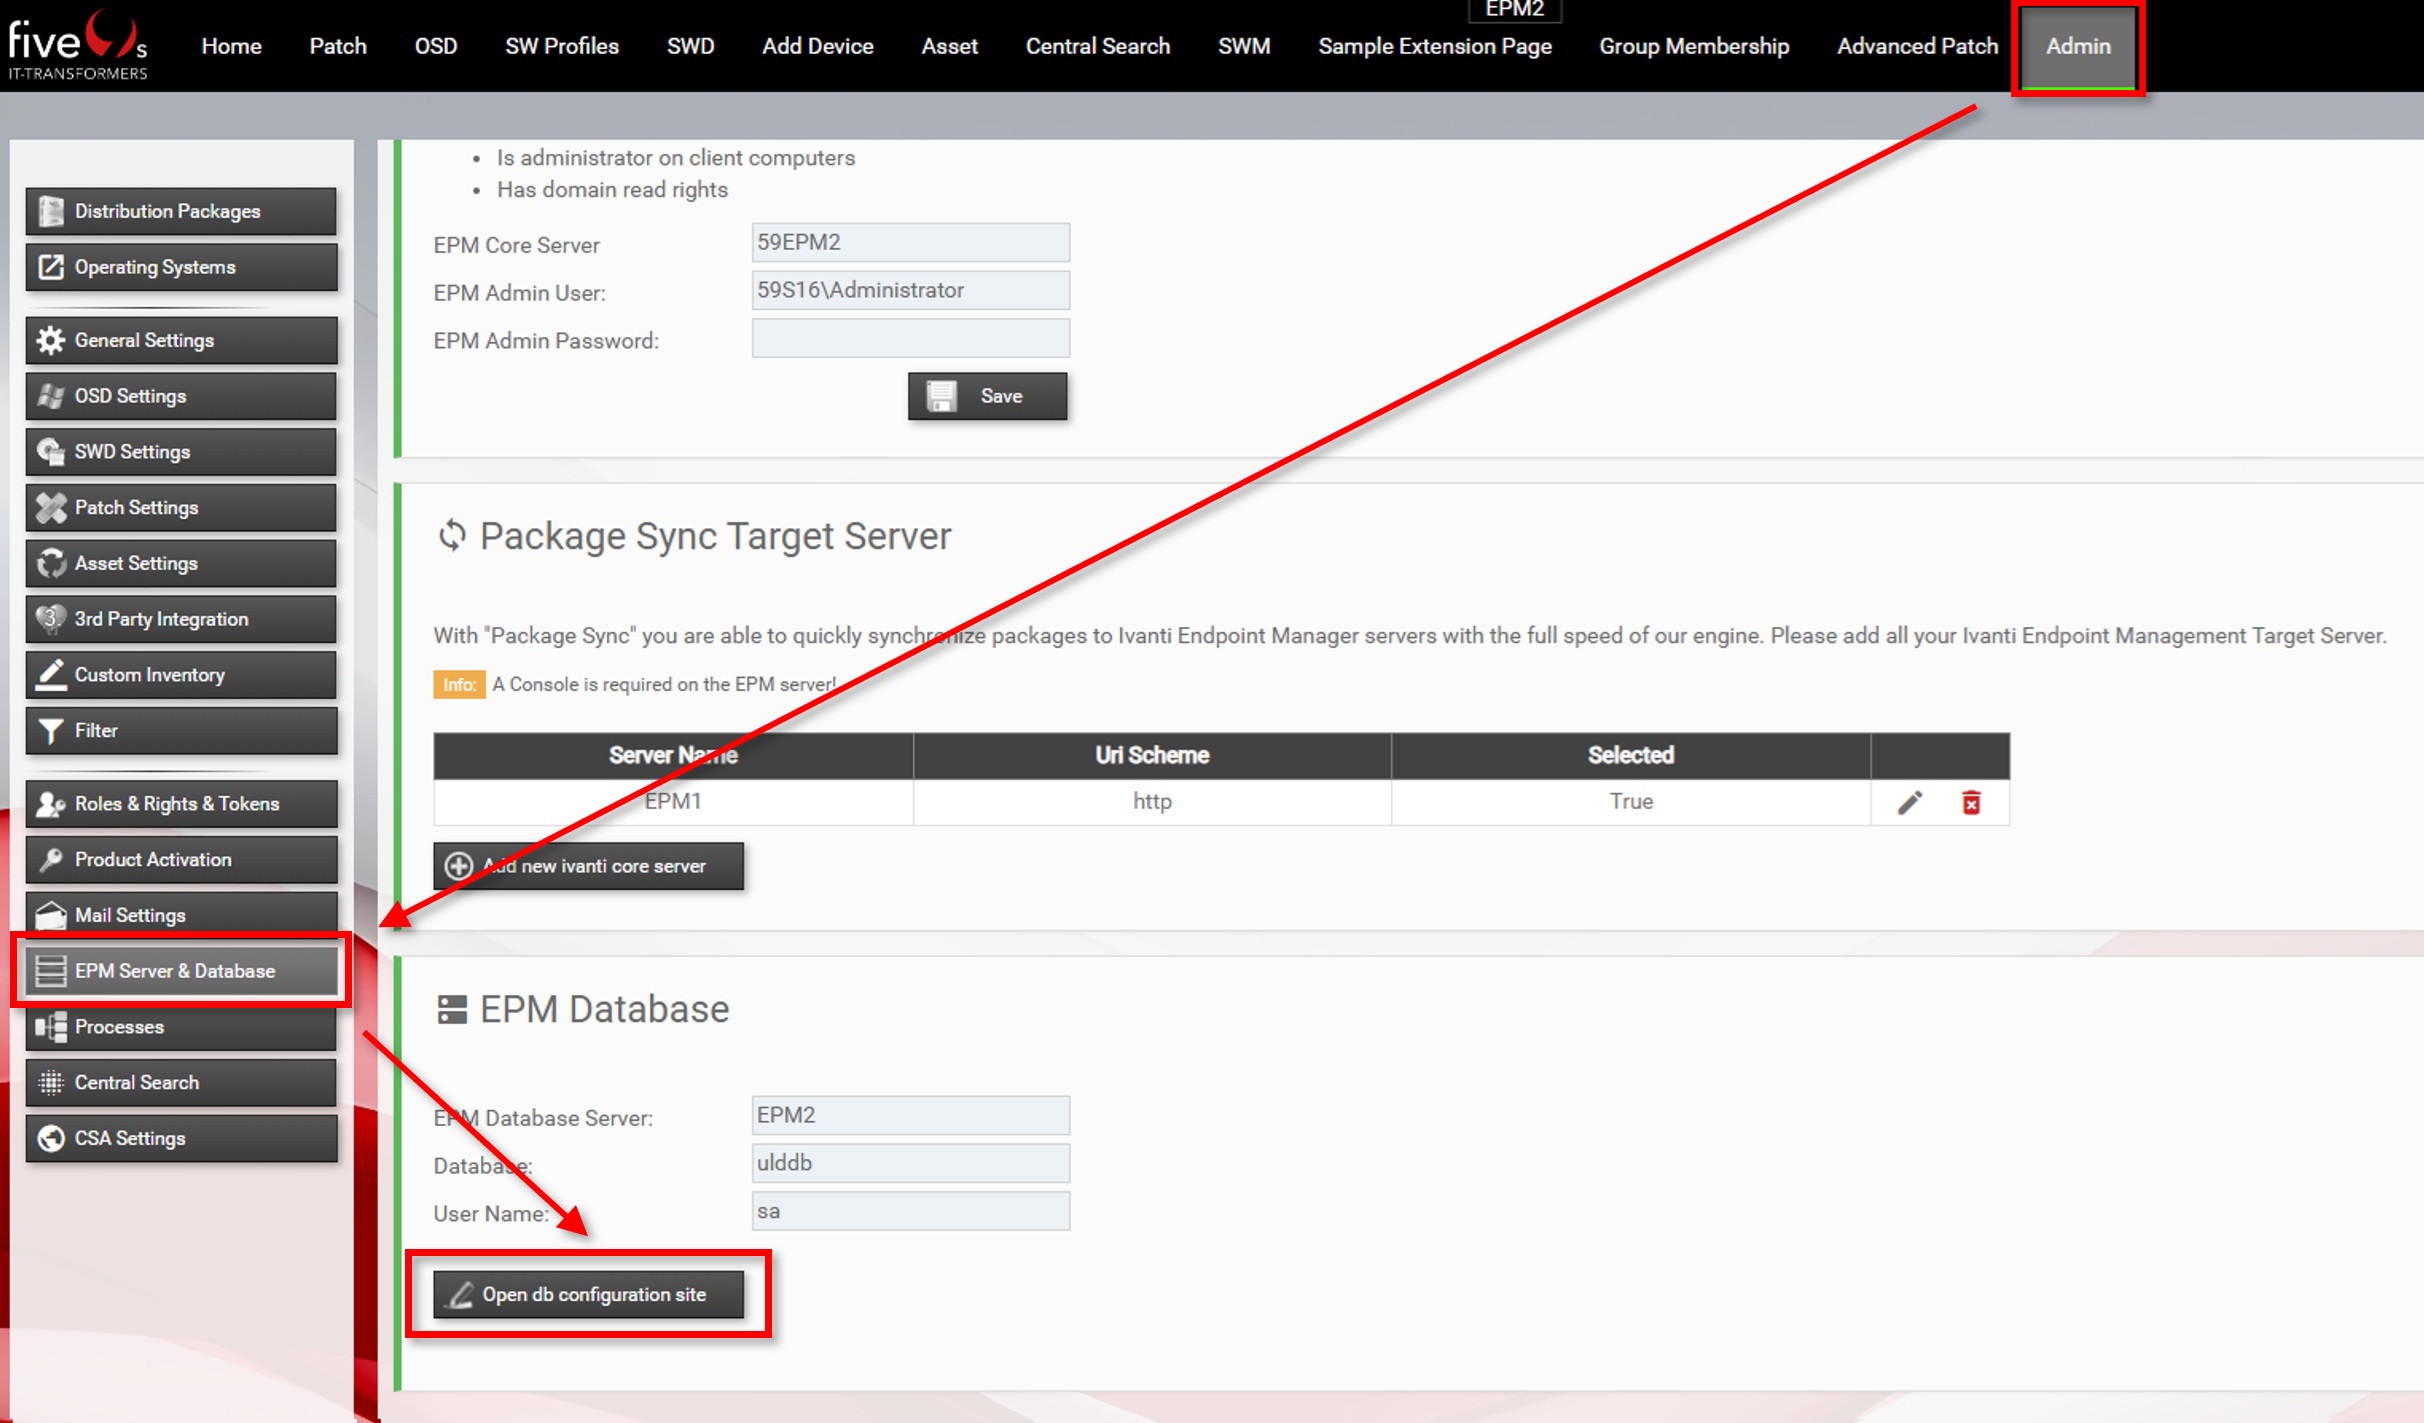Edit the EPM1 server row pencil
Image resolution: width=2424 pixels, height=1423 pixels.
[x=1910, y=803]
